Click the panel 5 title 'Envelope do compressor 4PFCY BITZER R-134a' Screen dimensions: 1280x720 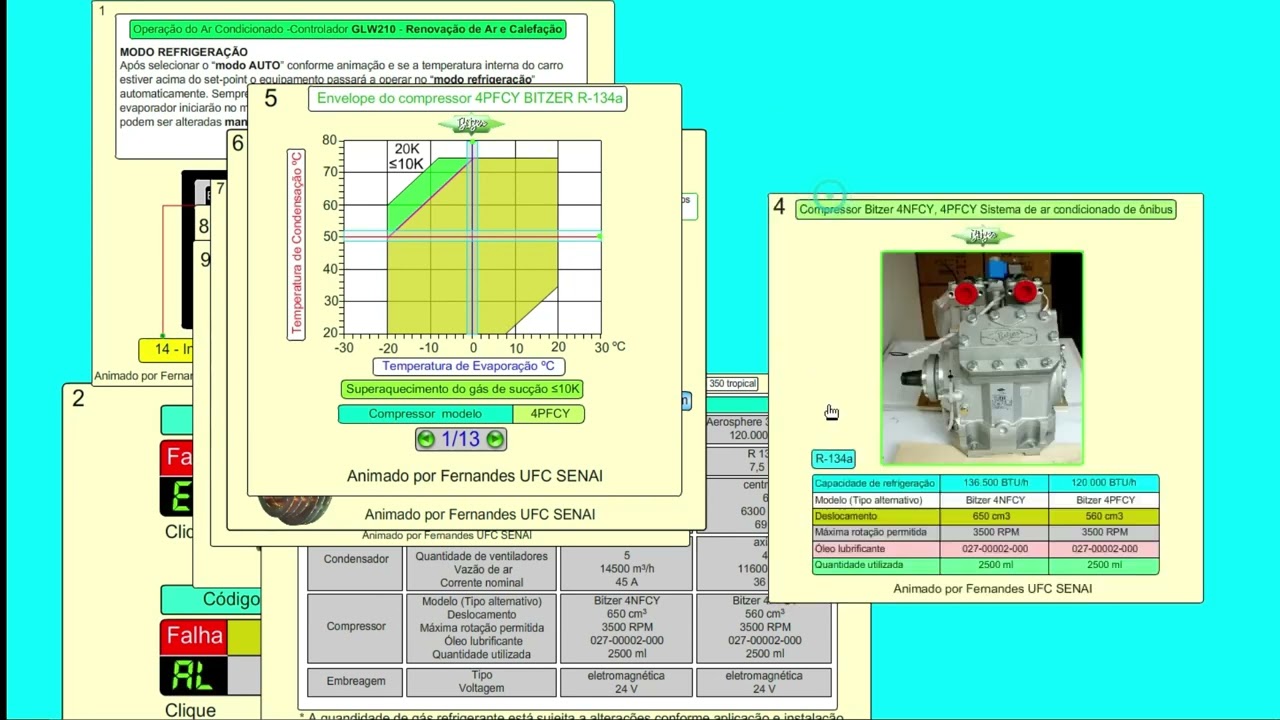pyautogui.click(x=470, y=98)
